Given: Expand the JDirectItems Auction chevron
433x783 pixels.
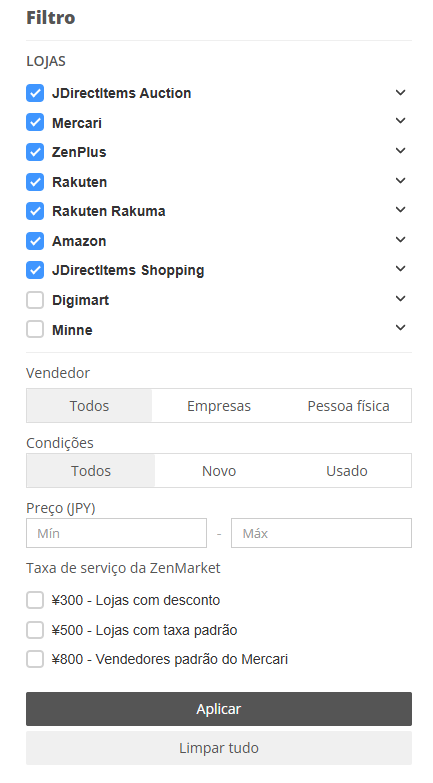Looking at the screenshot, I should pos(400,92).
